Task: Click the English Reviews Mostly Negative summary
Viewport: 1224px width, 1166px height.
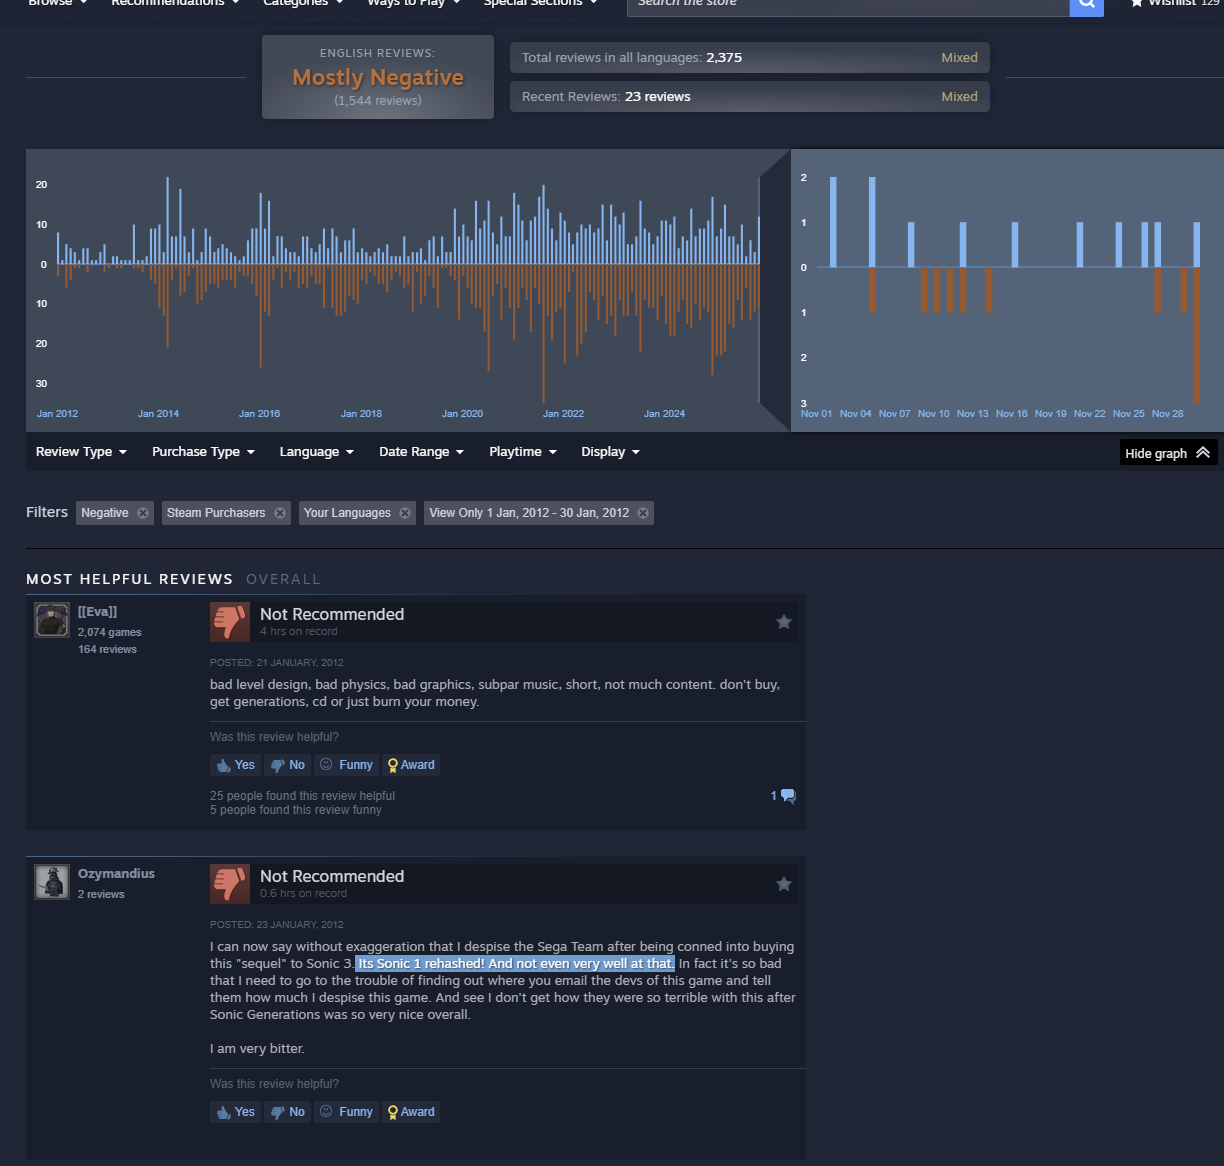Action: [378, 77]
